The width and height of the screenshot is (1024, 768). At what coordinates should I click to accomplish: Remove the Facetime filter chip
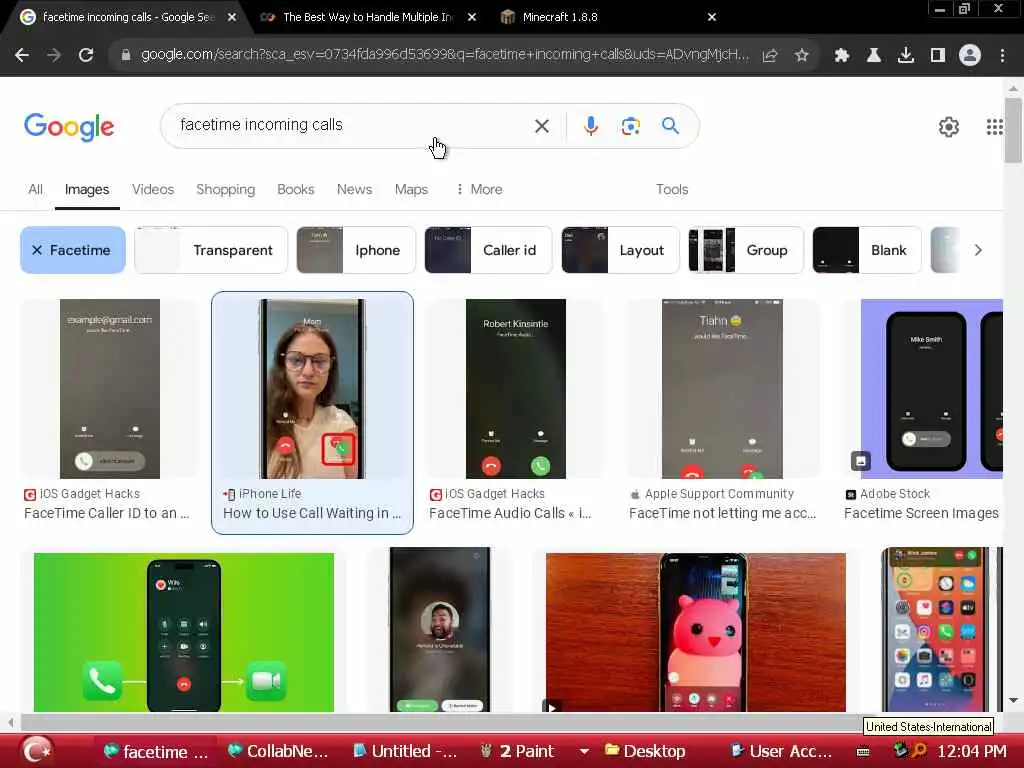tap(72, 250)
